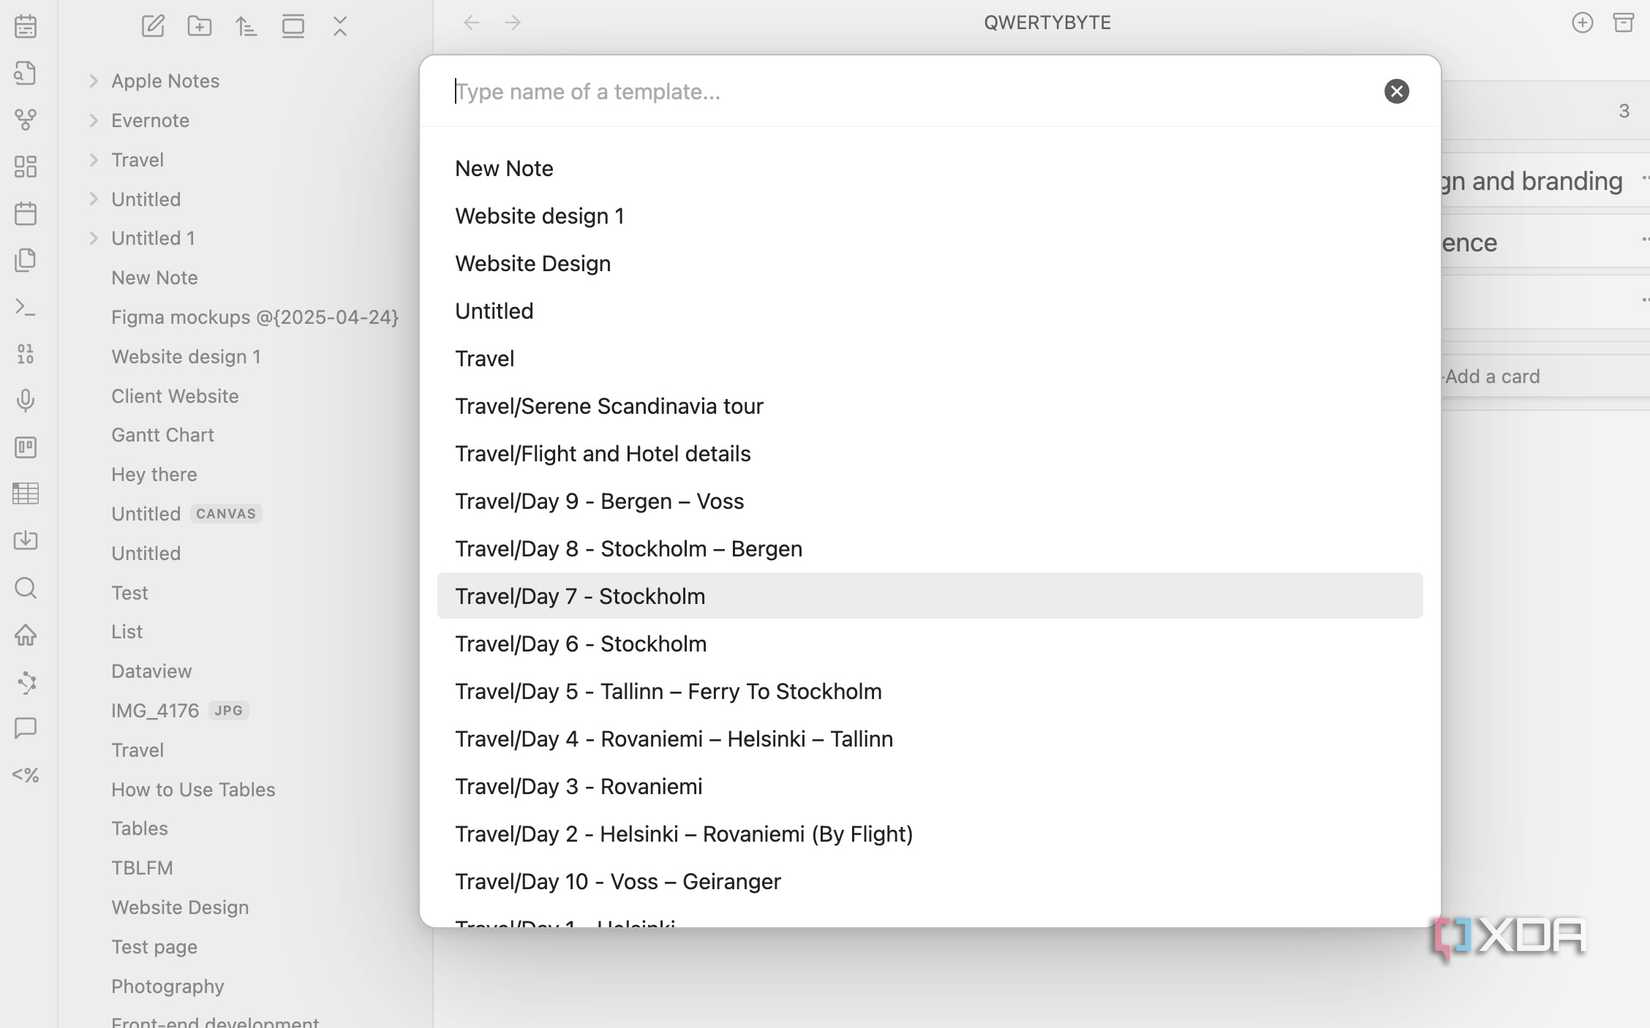Viewport: 1650px width, 1028px height.
Task: Open the sort order icon
Action: click(246, 26)
